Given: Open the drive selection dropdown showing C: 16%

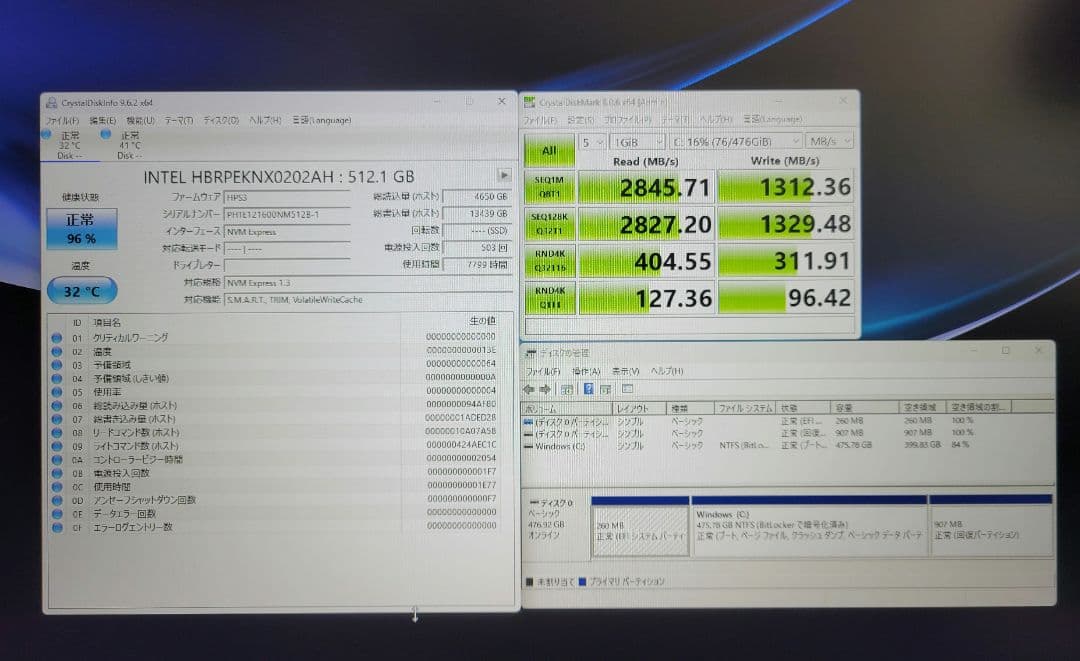Looking at the screenshot, I should (x=735, y=141).
